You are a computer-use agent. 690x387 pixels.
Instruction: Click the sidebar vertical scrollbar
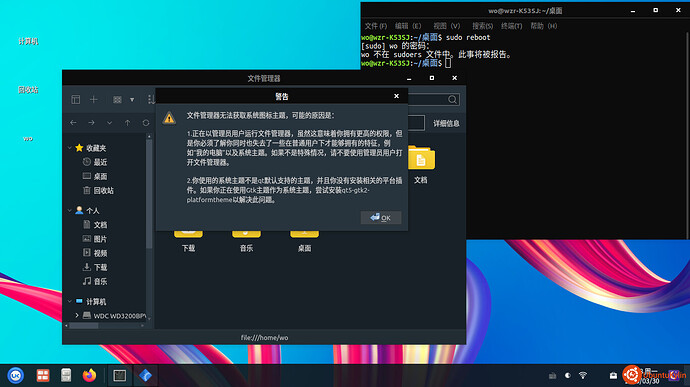pos(149,194)
